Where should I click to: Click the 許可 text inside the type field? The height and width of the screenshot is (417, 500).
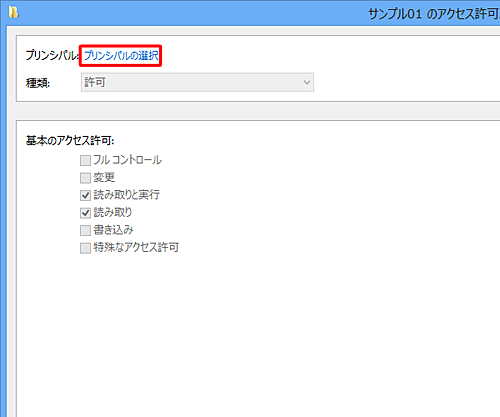click(x=95, y=82)
